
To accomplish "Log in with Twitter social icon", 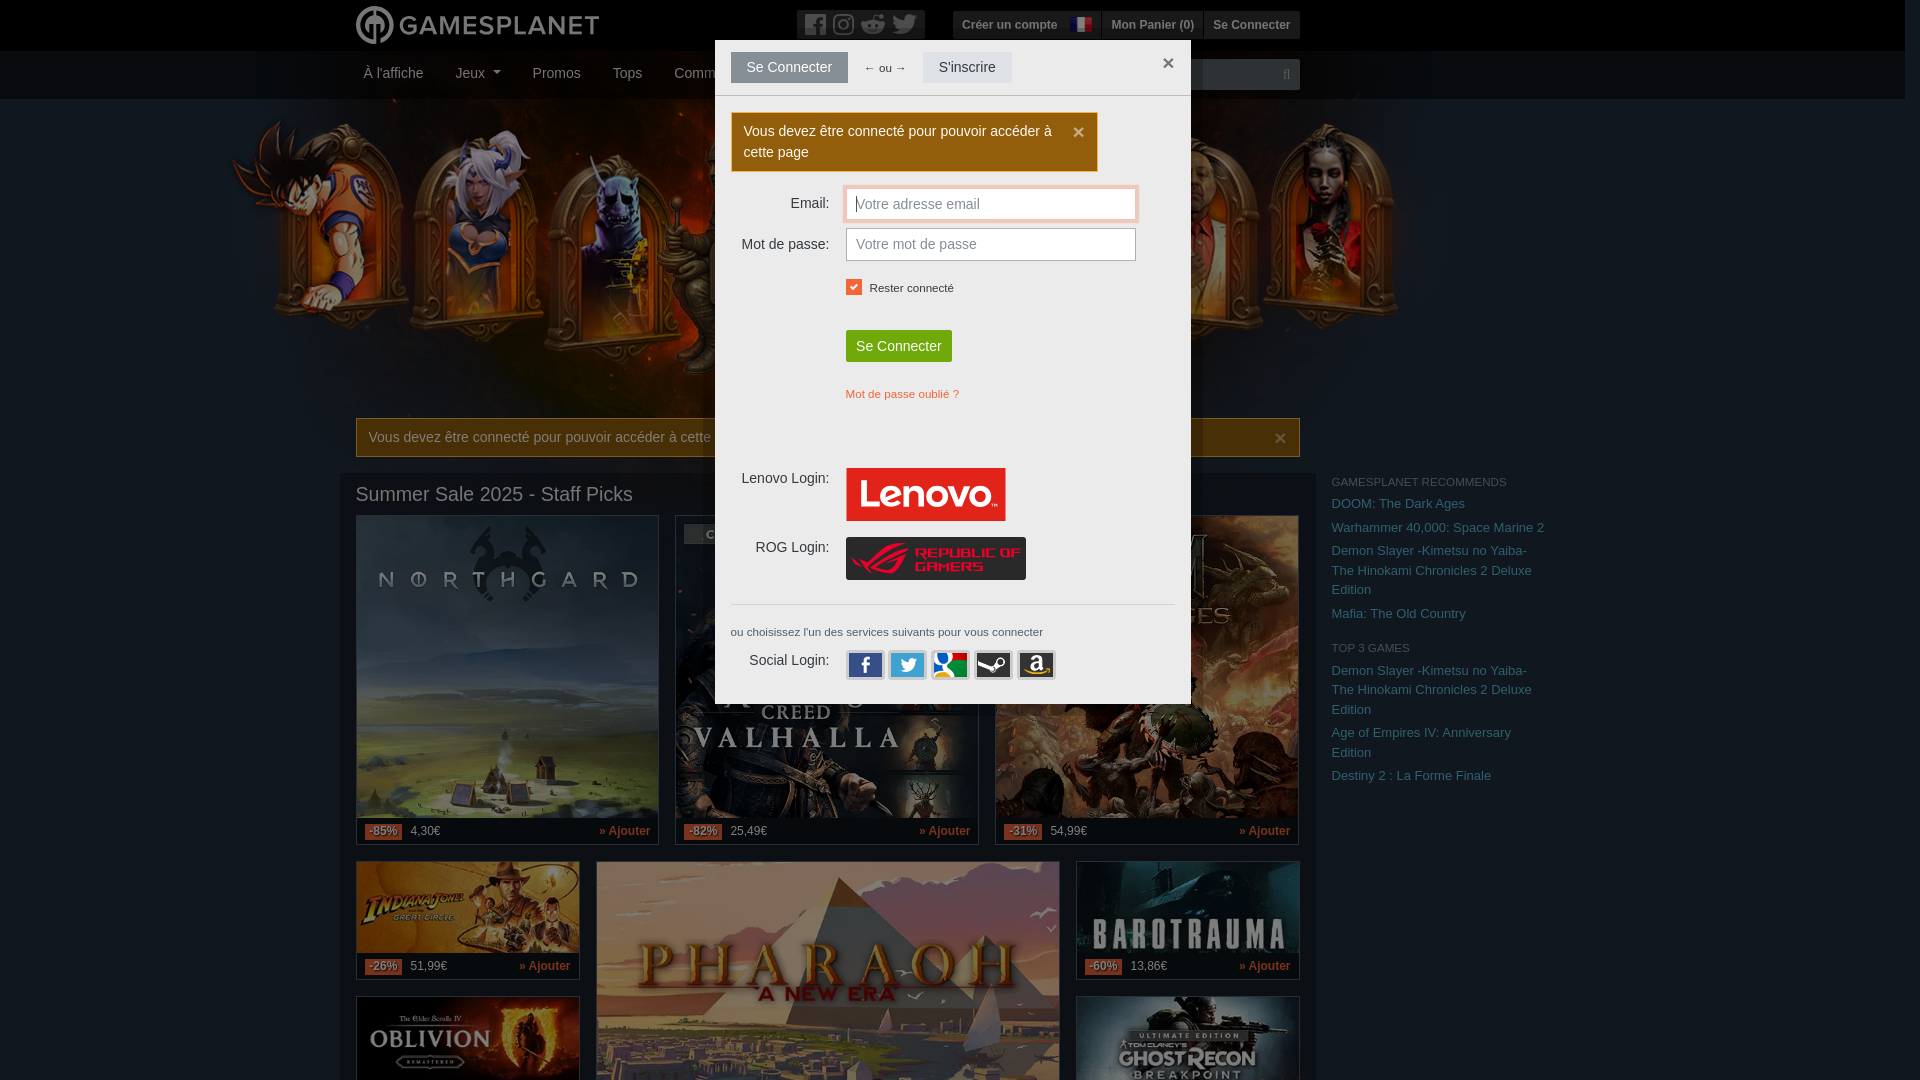I will pyautogui.click(x=908, y=665).
